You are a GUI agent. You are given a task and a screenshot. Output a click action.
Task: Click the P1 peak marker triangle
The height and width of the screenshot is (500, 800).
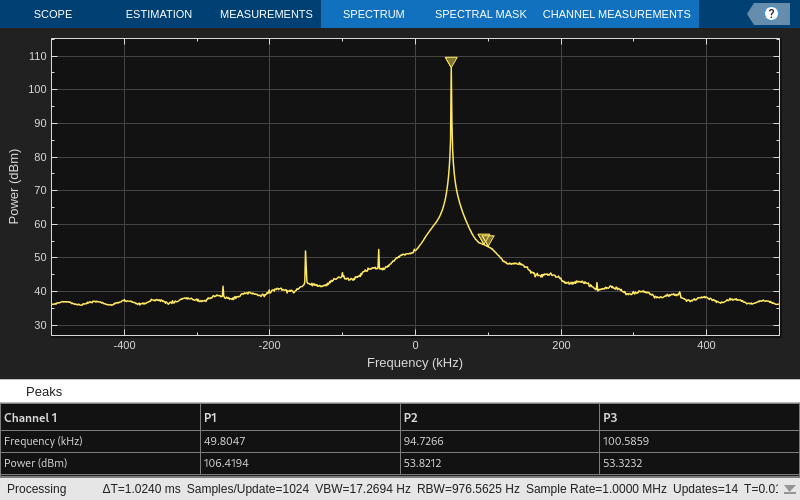[x=451, y=62]
